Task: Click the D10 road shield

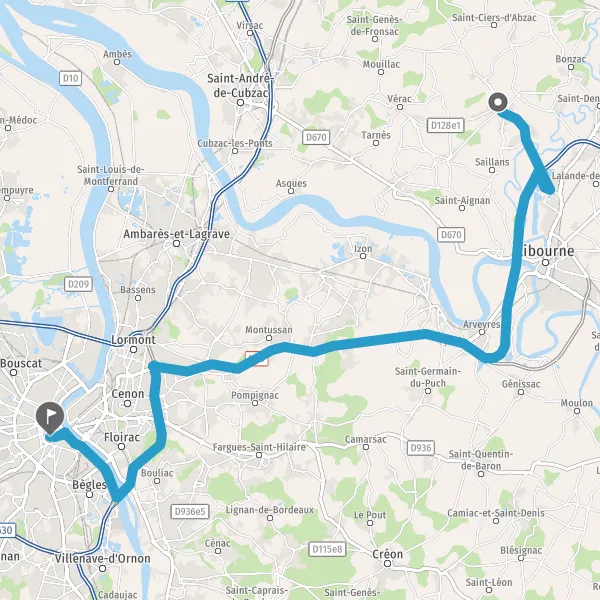Action: 70,78
